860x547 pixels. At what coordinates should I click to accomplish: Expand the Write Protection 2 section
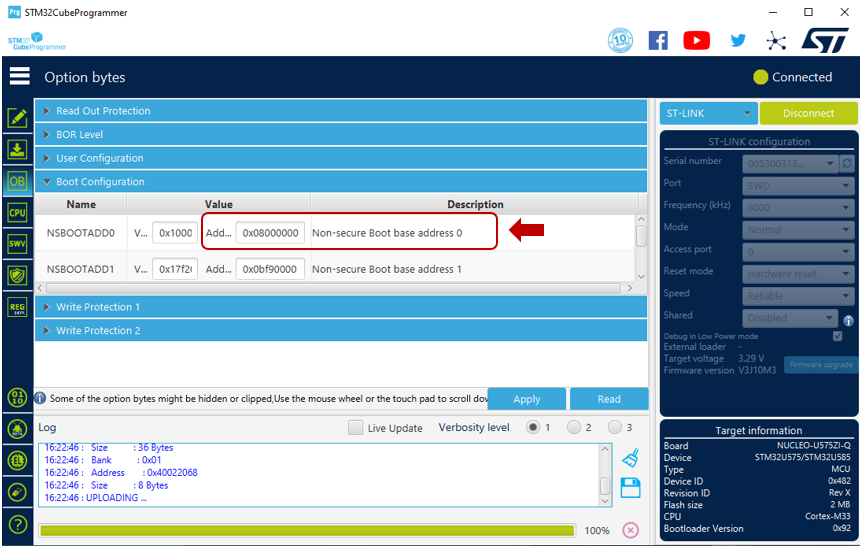point(341,330)
